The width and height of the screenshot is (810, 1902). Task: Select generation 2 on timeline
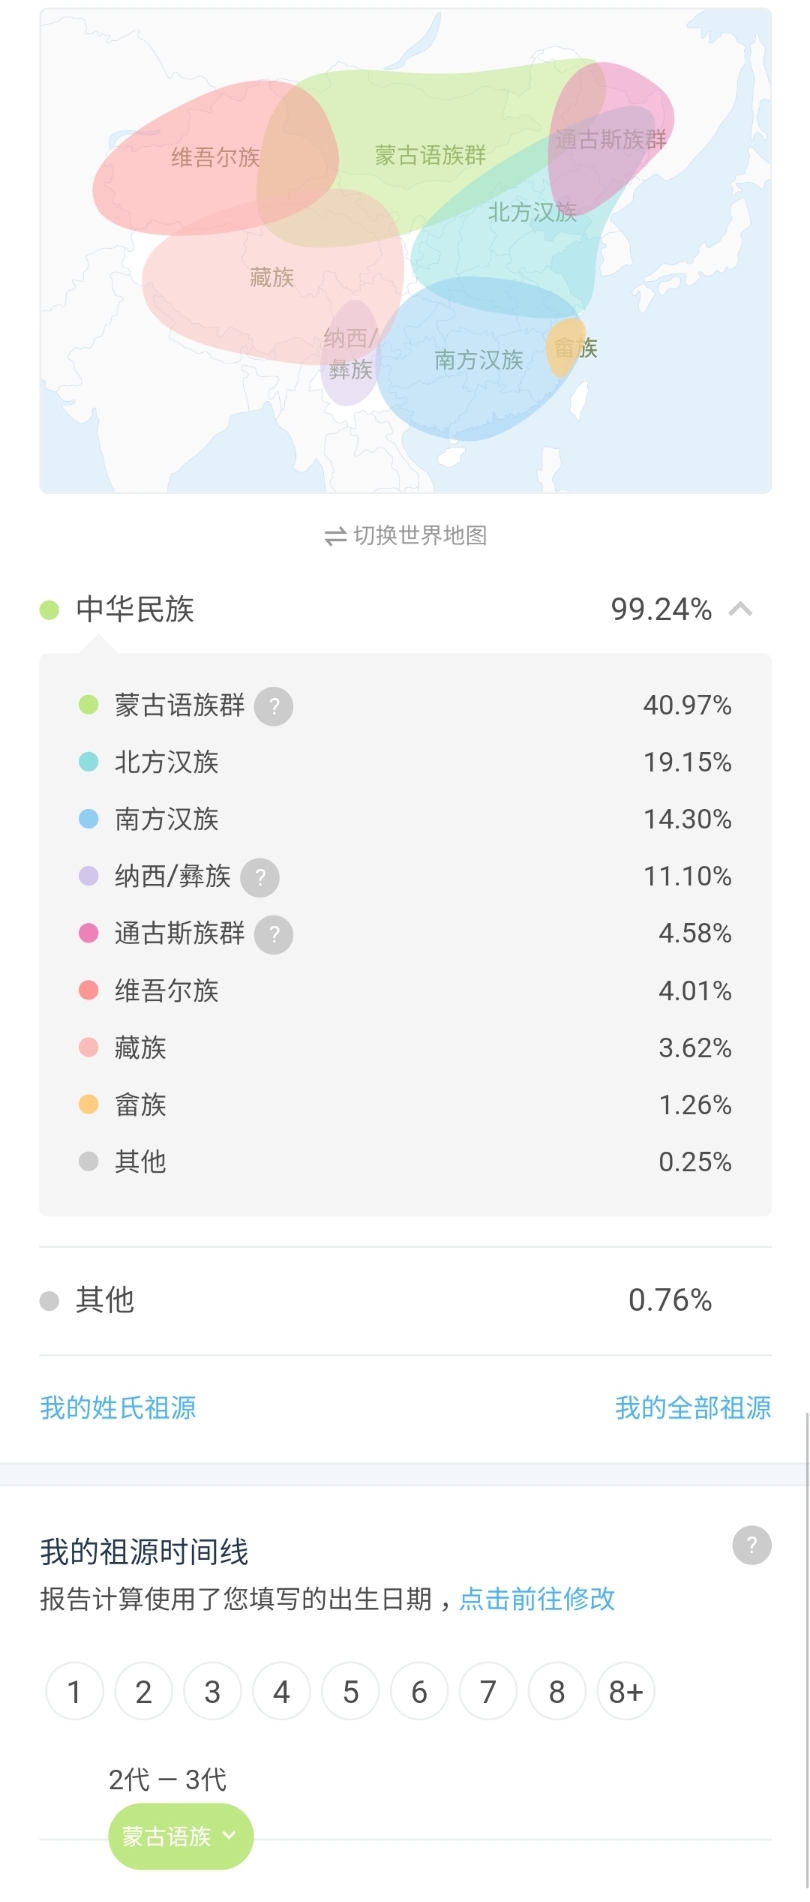click(143, 1691)
